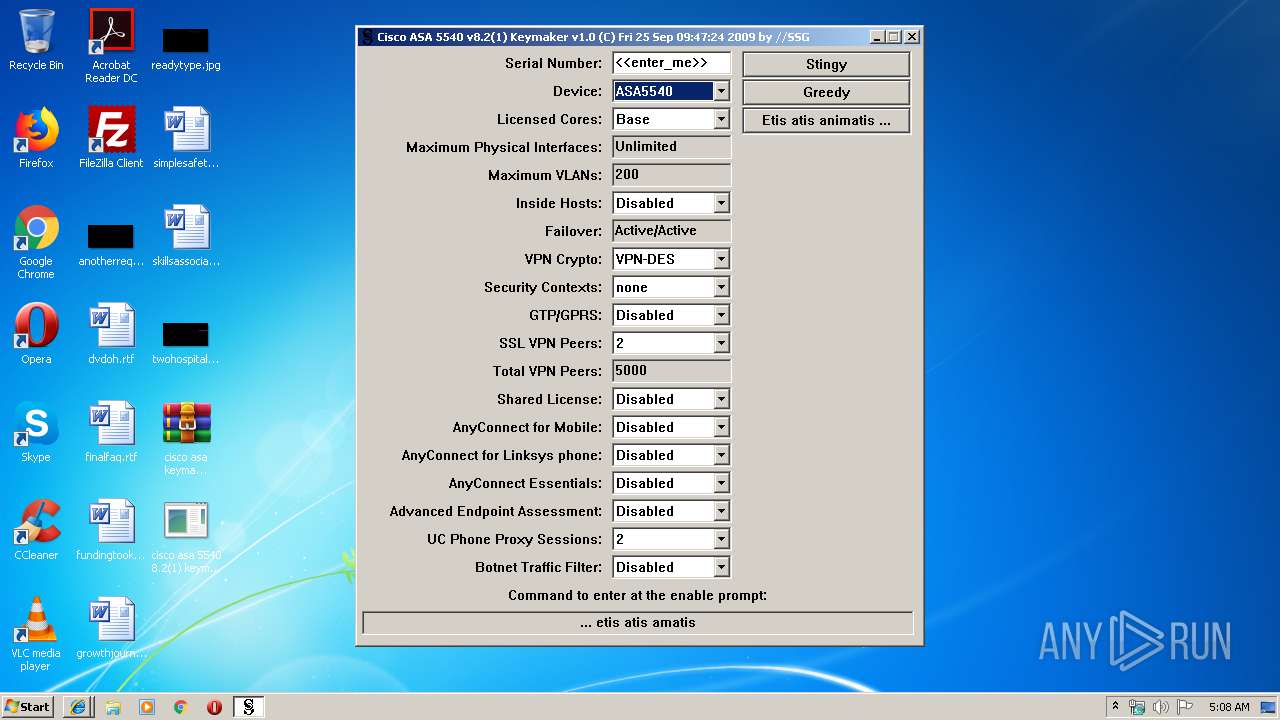Launch FileZilla Client shortcut
The height and width of the screenshot is (720, 1280).
111,138
